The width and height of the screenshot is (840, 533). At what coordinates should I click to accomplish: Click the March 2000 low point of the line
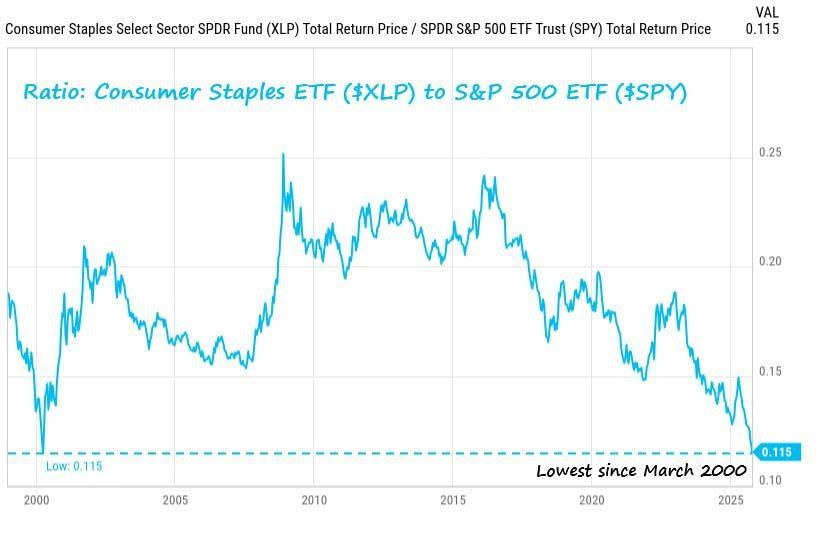[42, 451]
